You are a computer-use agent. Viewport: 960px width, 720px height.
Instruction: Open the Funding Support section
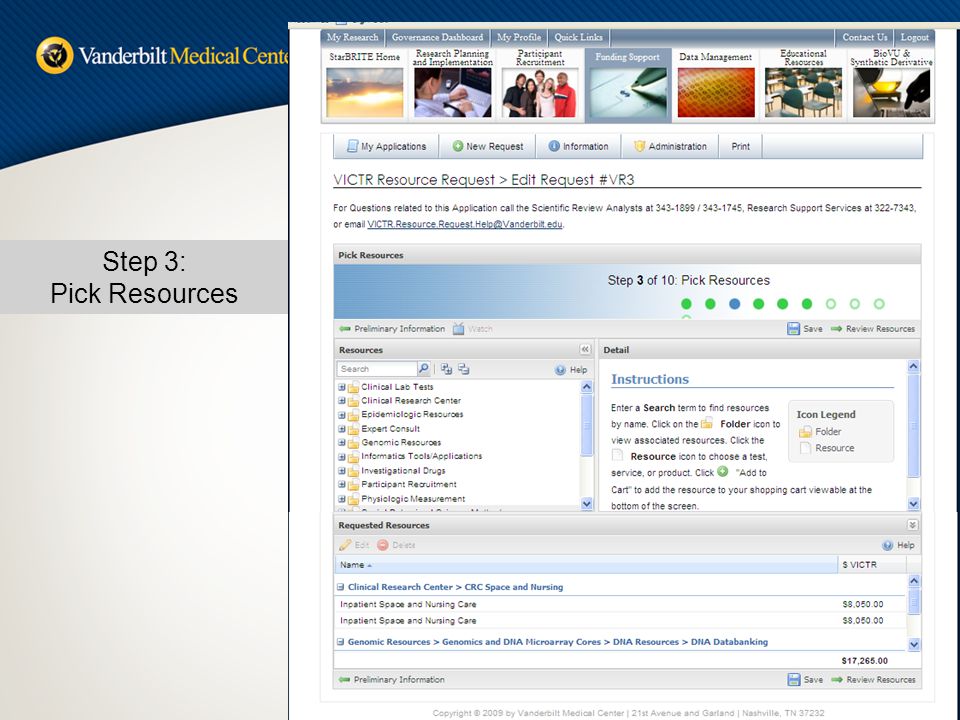click(628, 84)
